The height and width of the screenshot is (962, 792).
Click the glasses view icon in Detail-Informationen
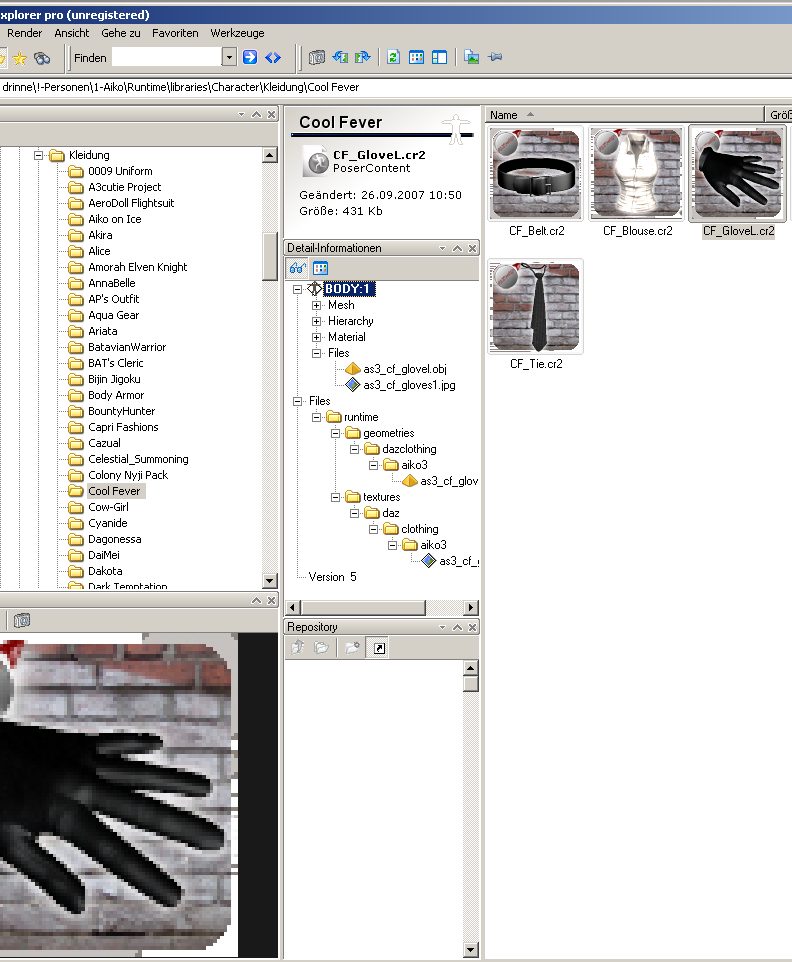298,268
